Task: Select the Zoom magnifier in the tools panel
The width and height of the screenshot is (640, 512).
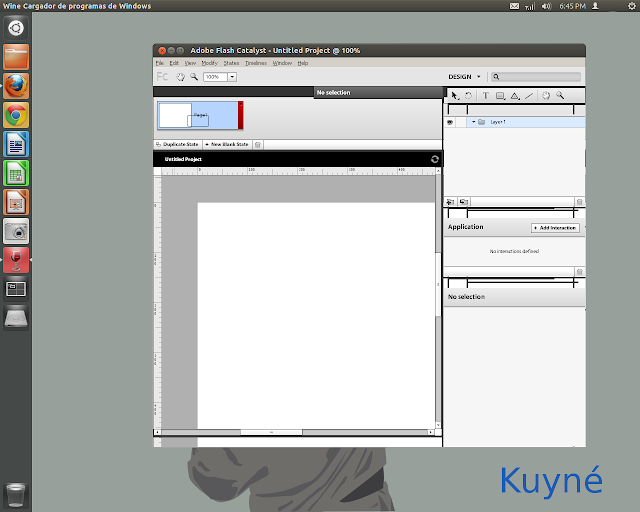Action: point(560,96)
